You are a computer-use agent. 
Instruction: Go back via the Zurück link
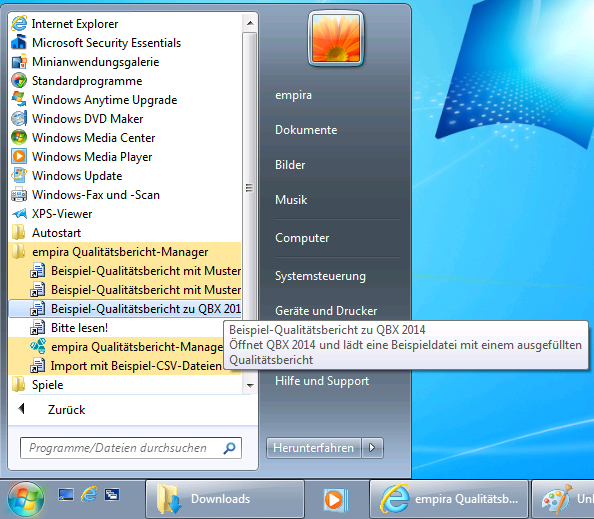(x=66, y=410)
